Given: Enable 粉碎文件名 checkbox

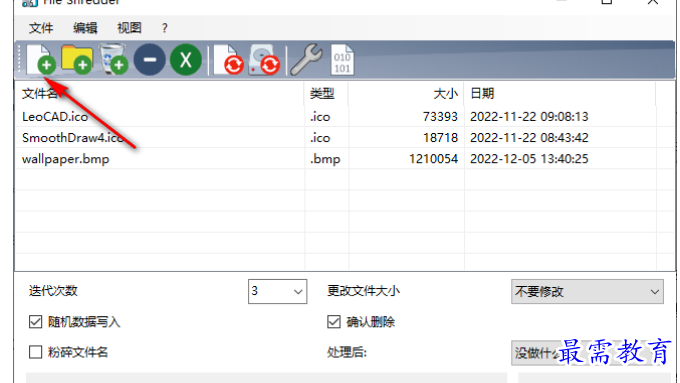Looking at the screenshot, I should pos(36,352).
